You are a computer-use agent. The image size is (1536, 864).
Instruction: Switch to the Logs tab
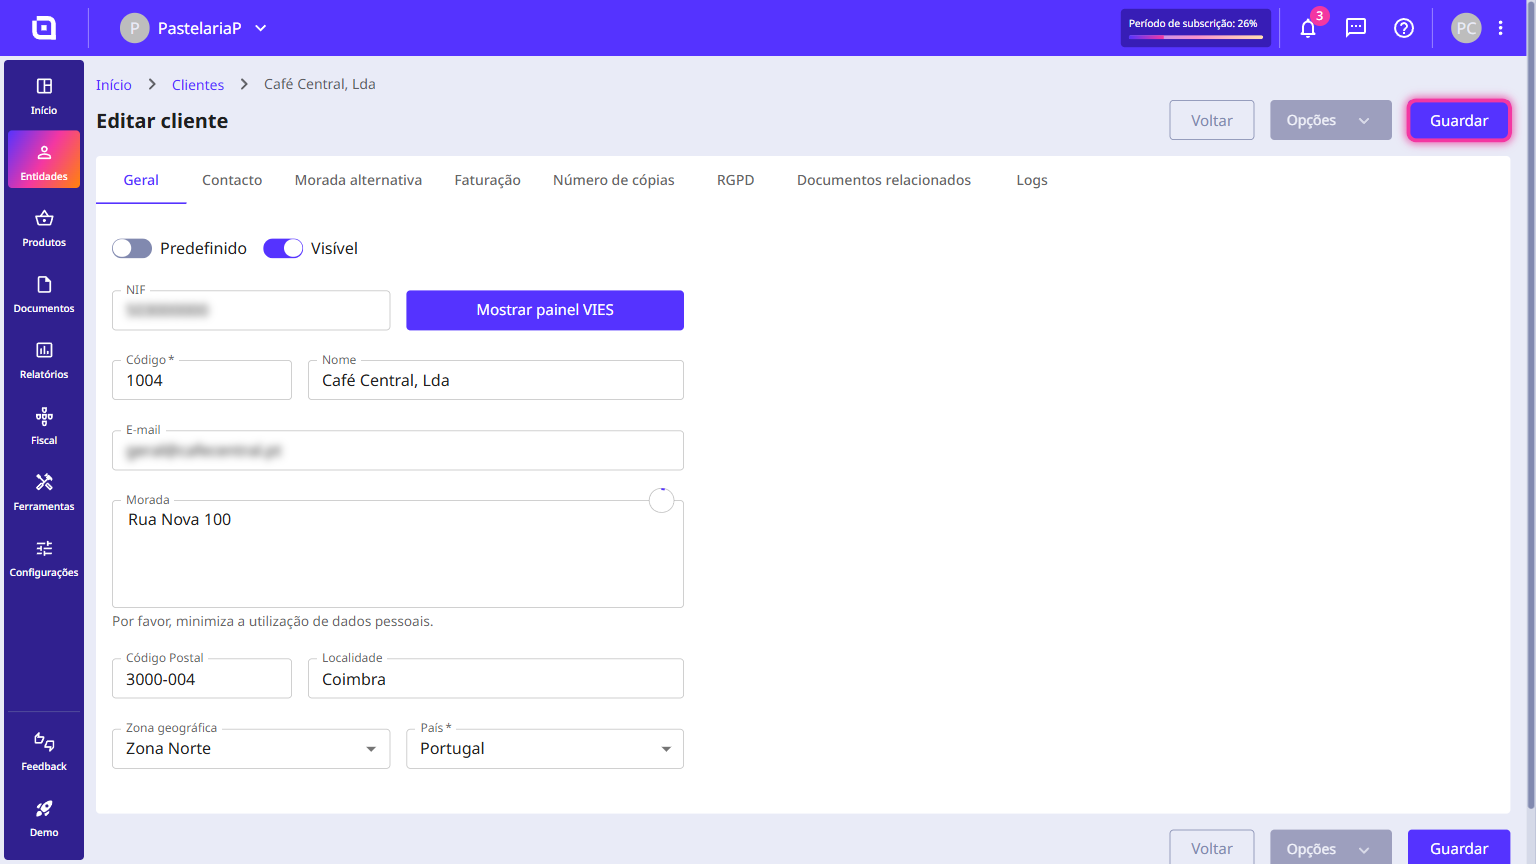coord(1032,180)
